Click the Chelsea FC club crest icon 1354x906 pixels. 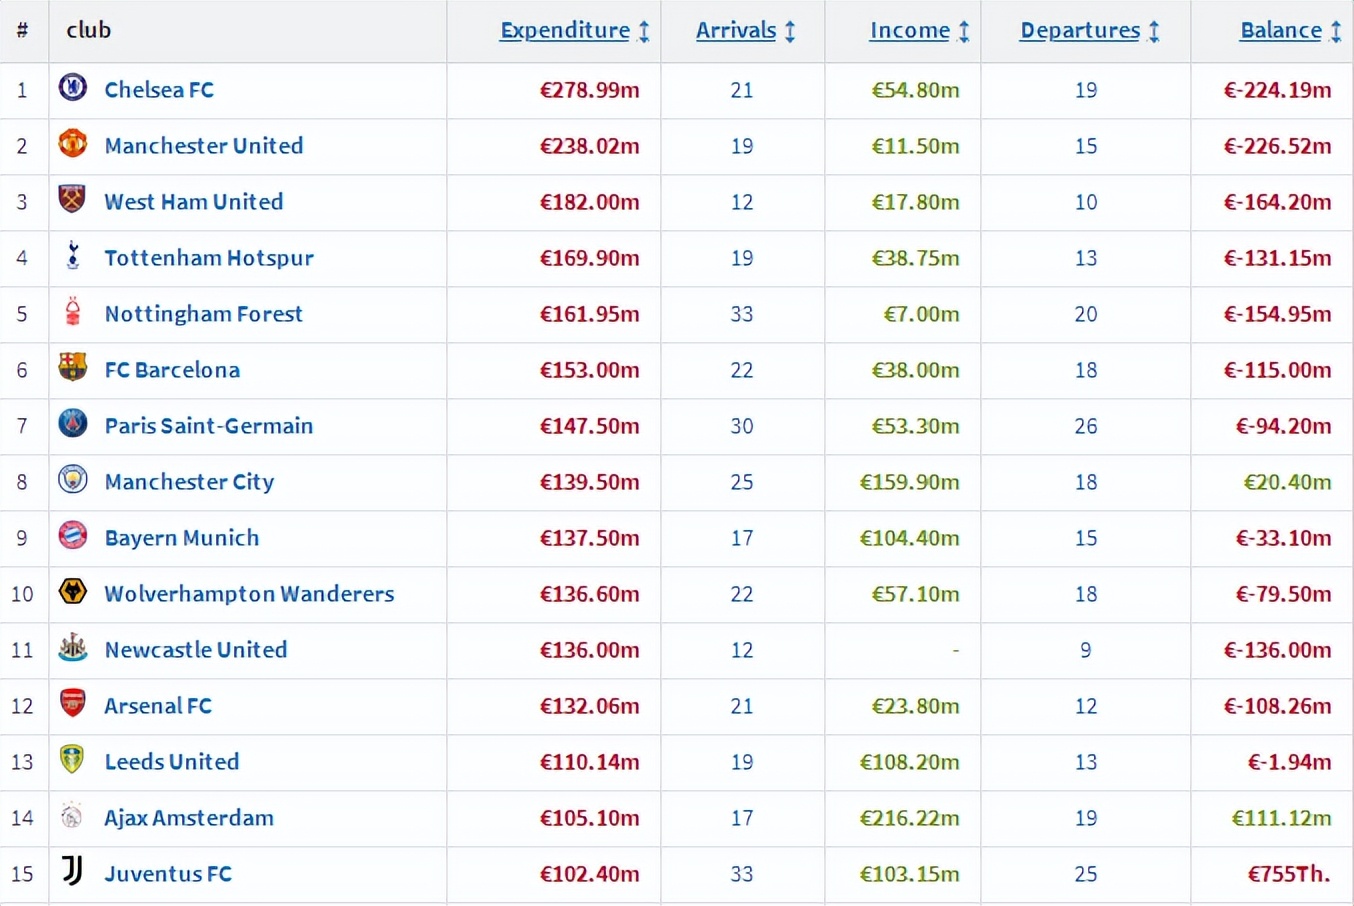(x=72, y=88)
